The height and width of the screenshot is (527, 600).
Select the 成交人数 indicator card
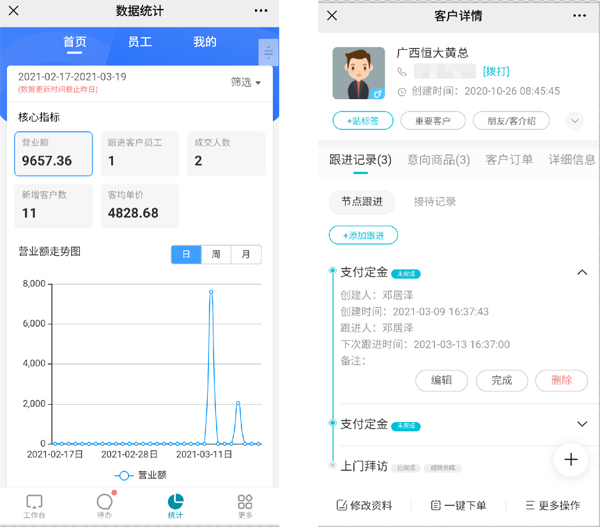(226, 154)
